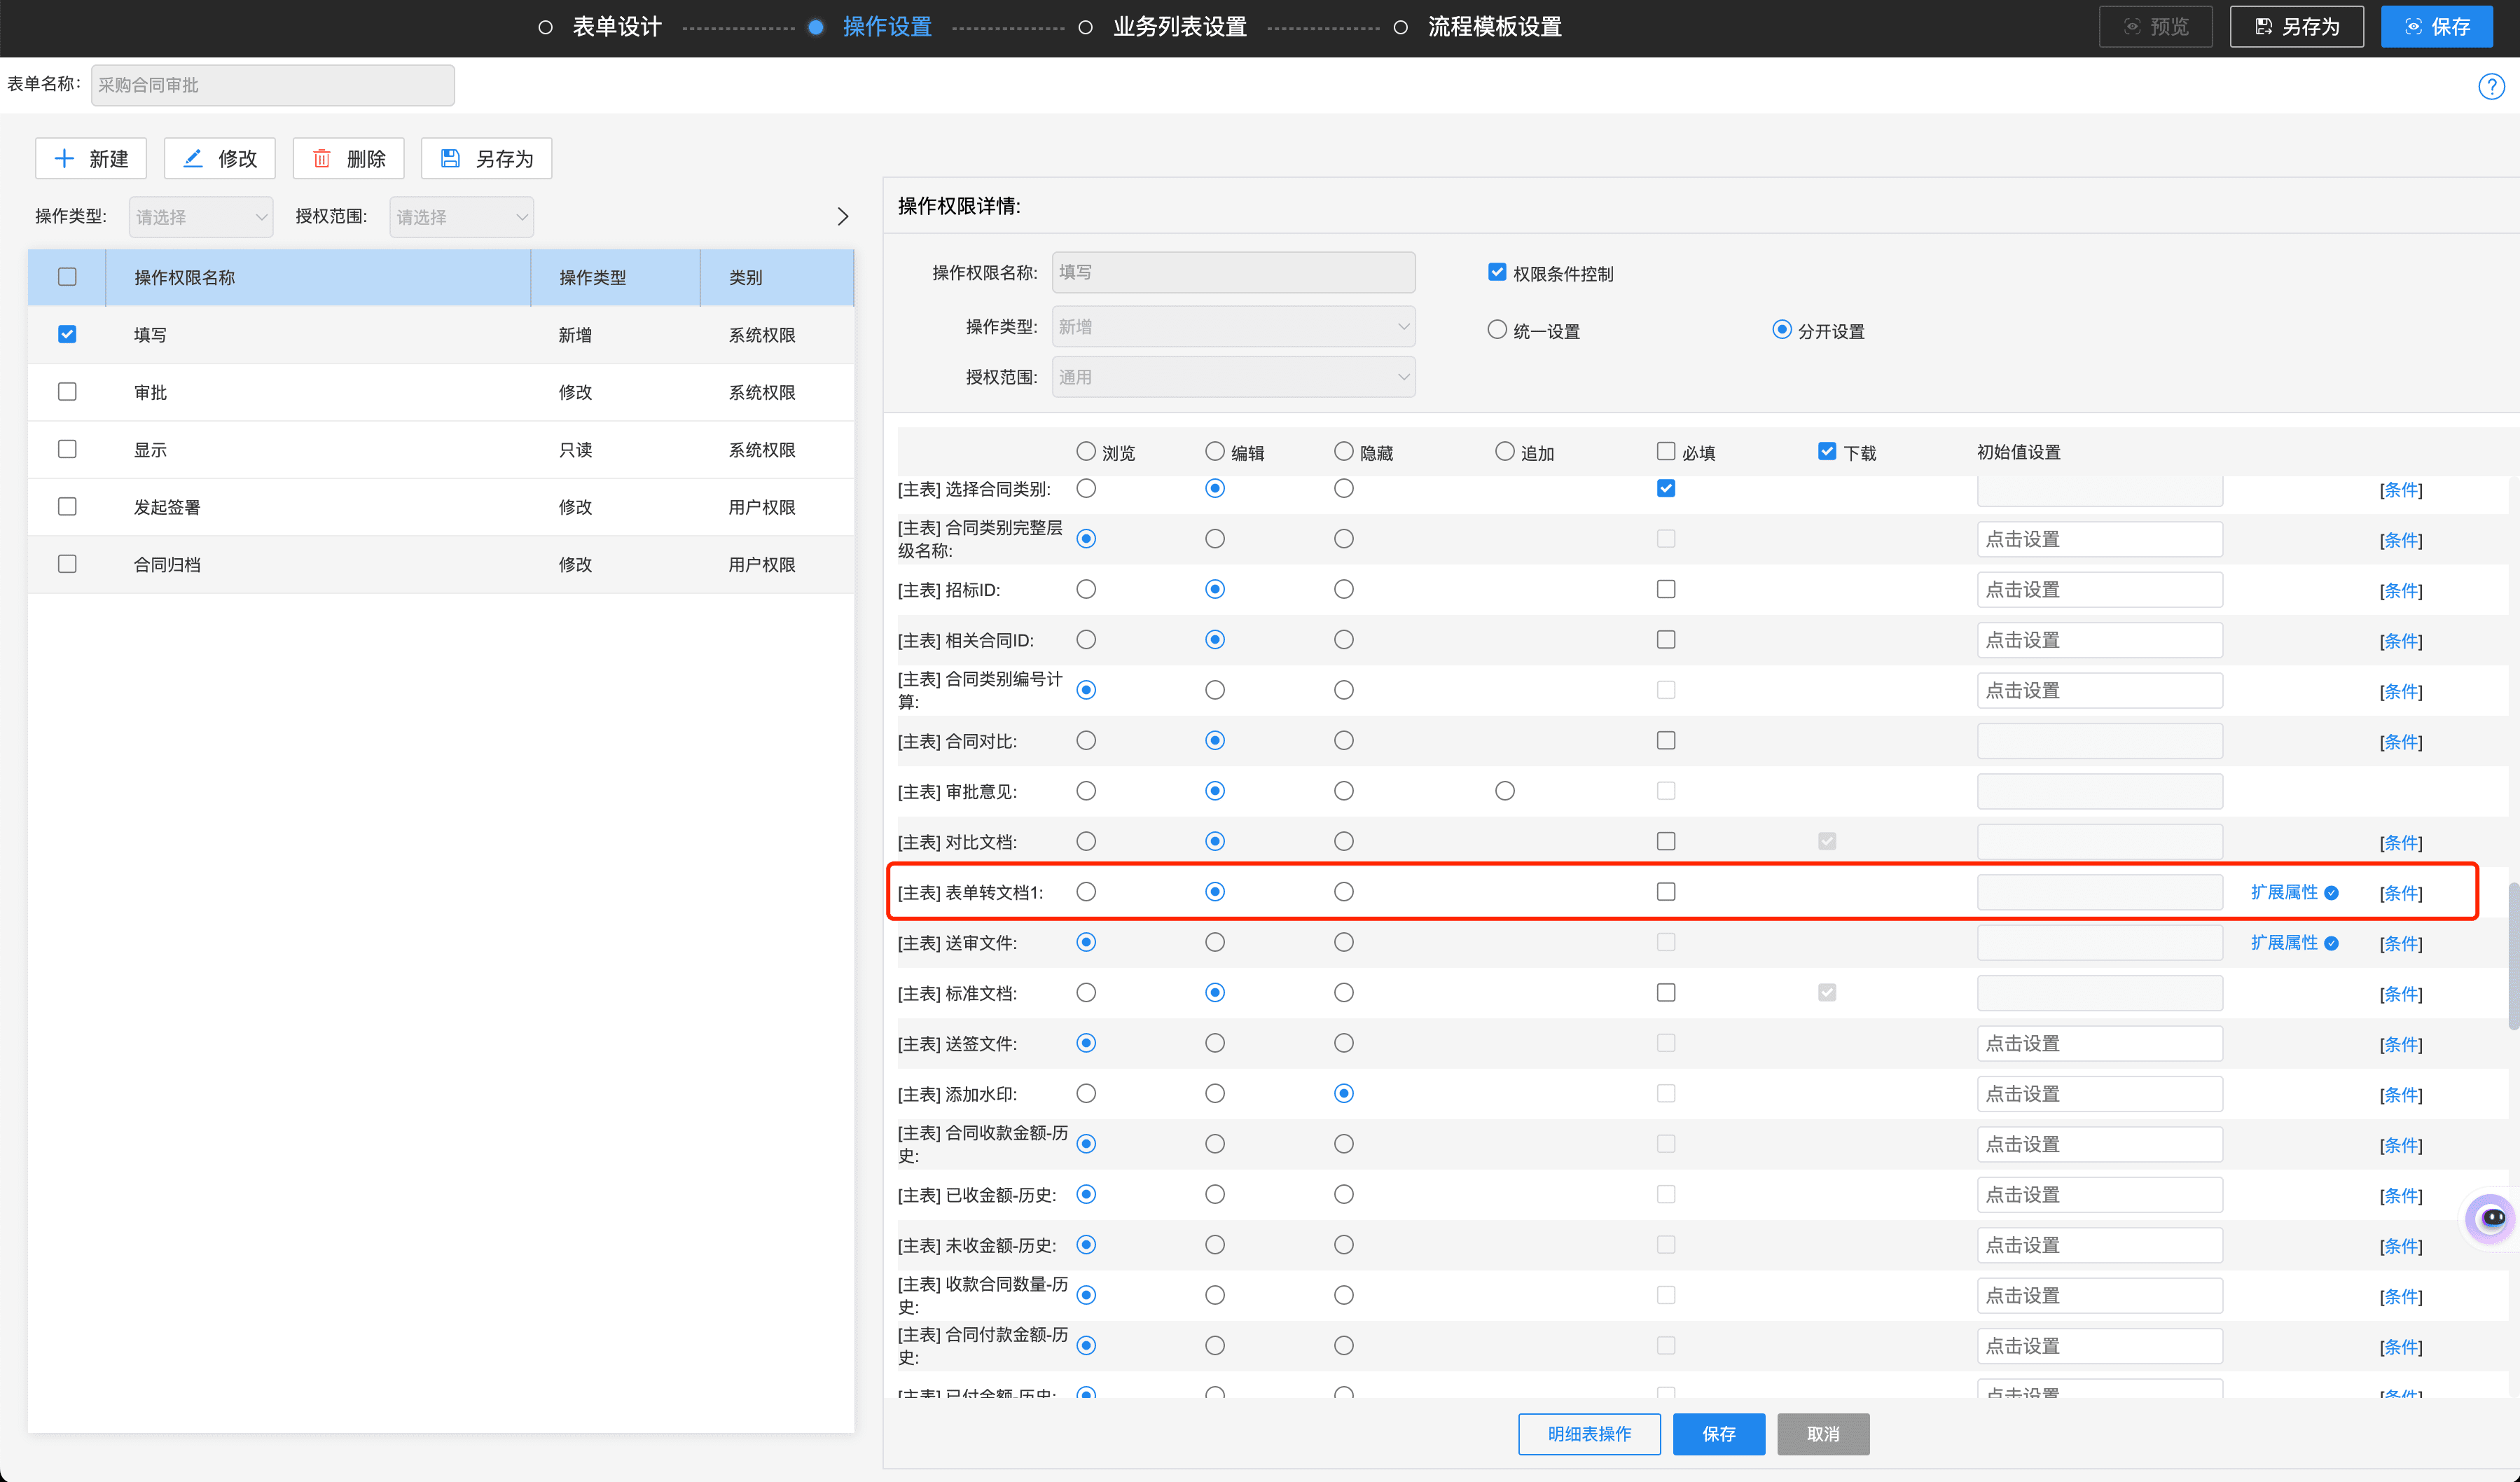Click the 预览 button in top bar

(2155, 27)
